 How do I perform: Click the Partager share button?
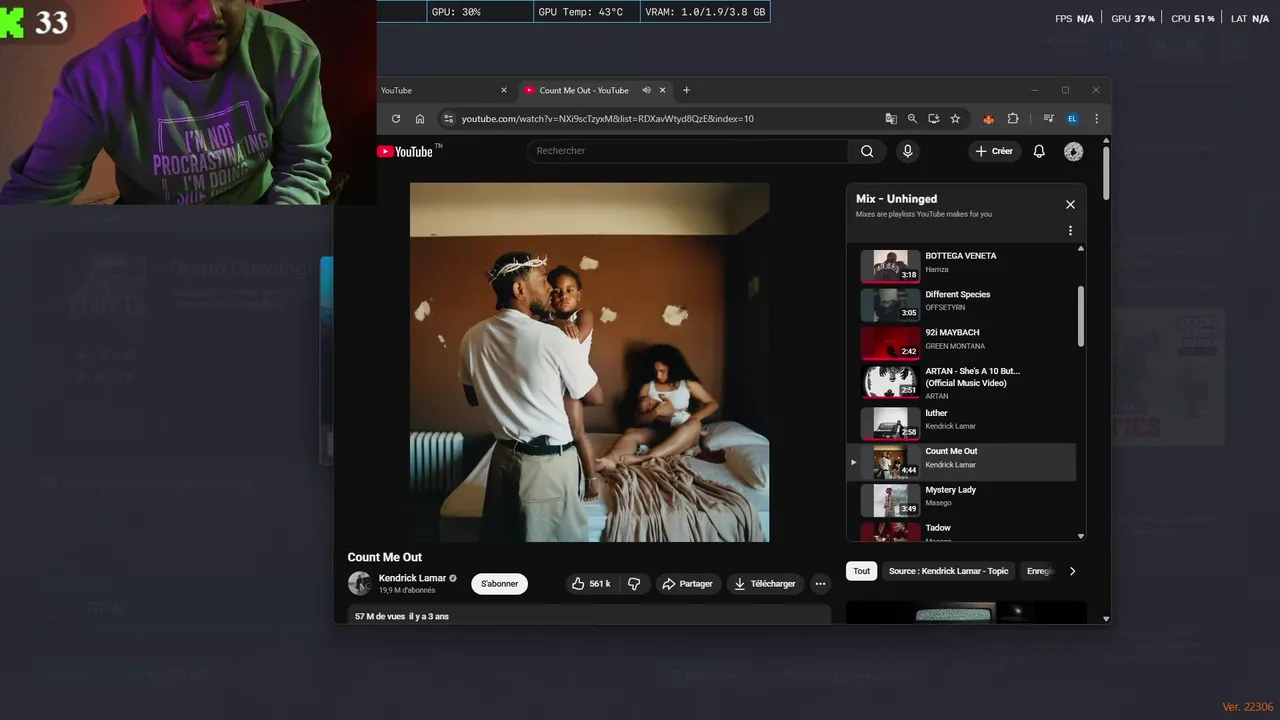click(688, 584)
